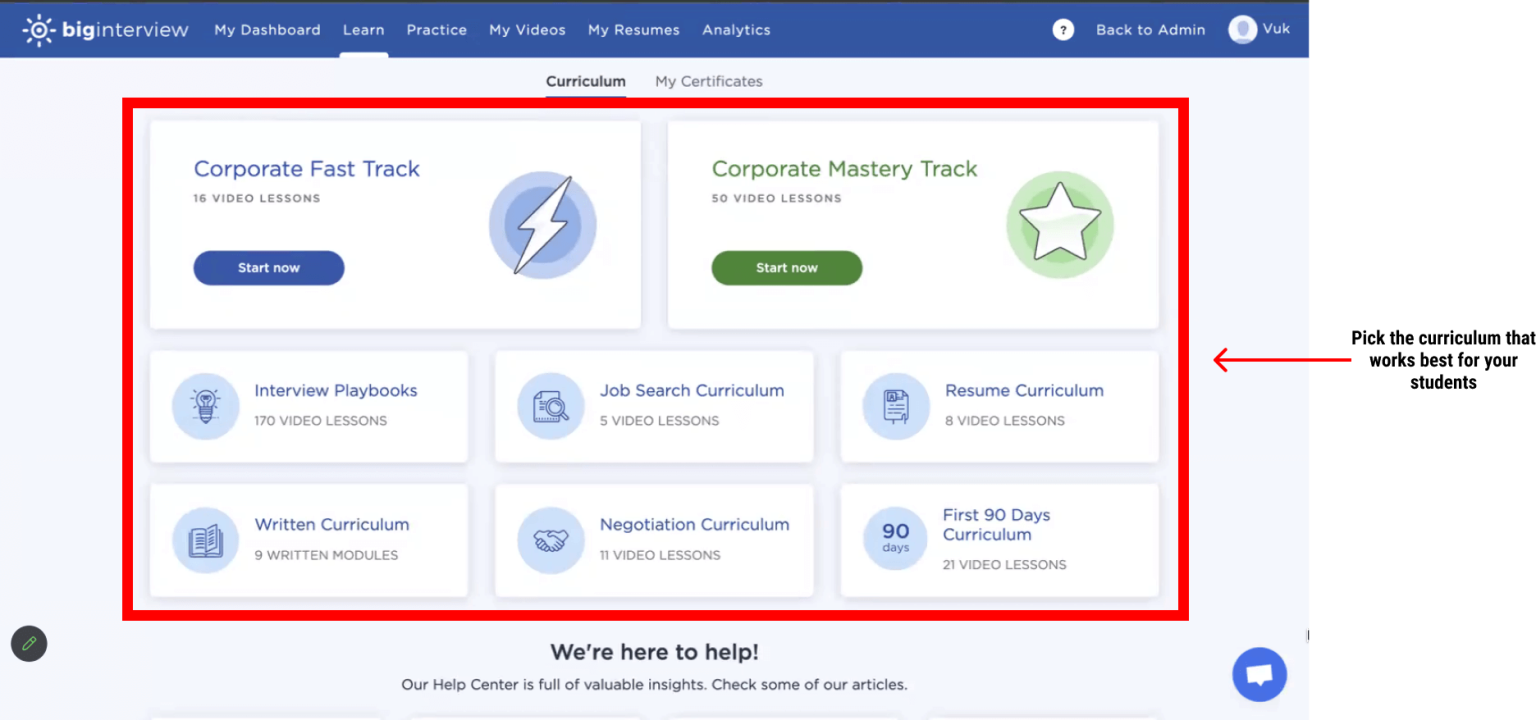Open the help question mark icon
1536x720 pixels.
tap(1063, 30)
